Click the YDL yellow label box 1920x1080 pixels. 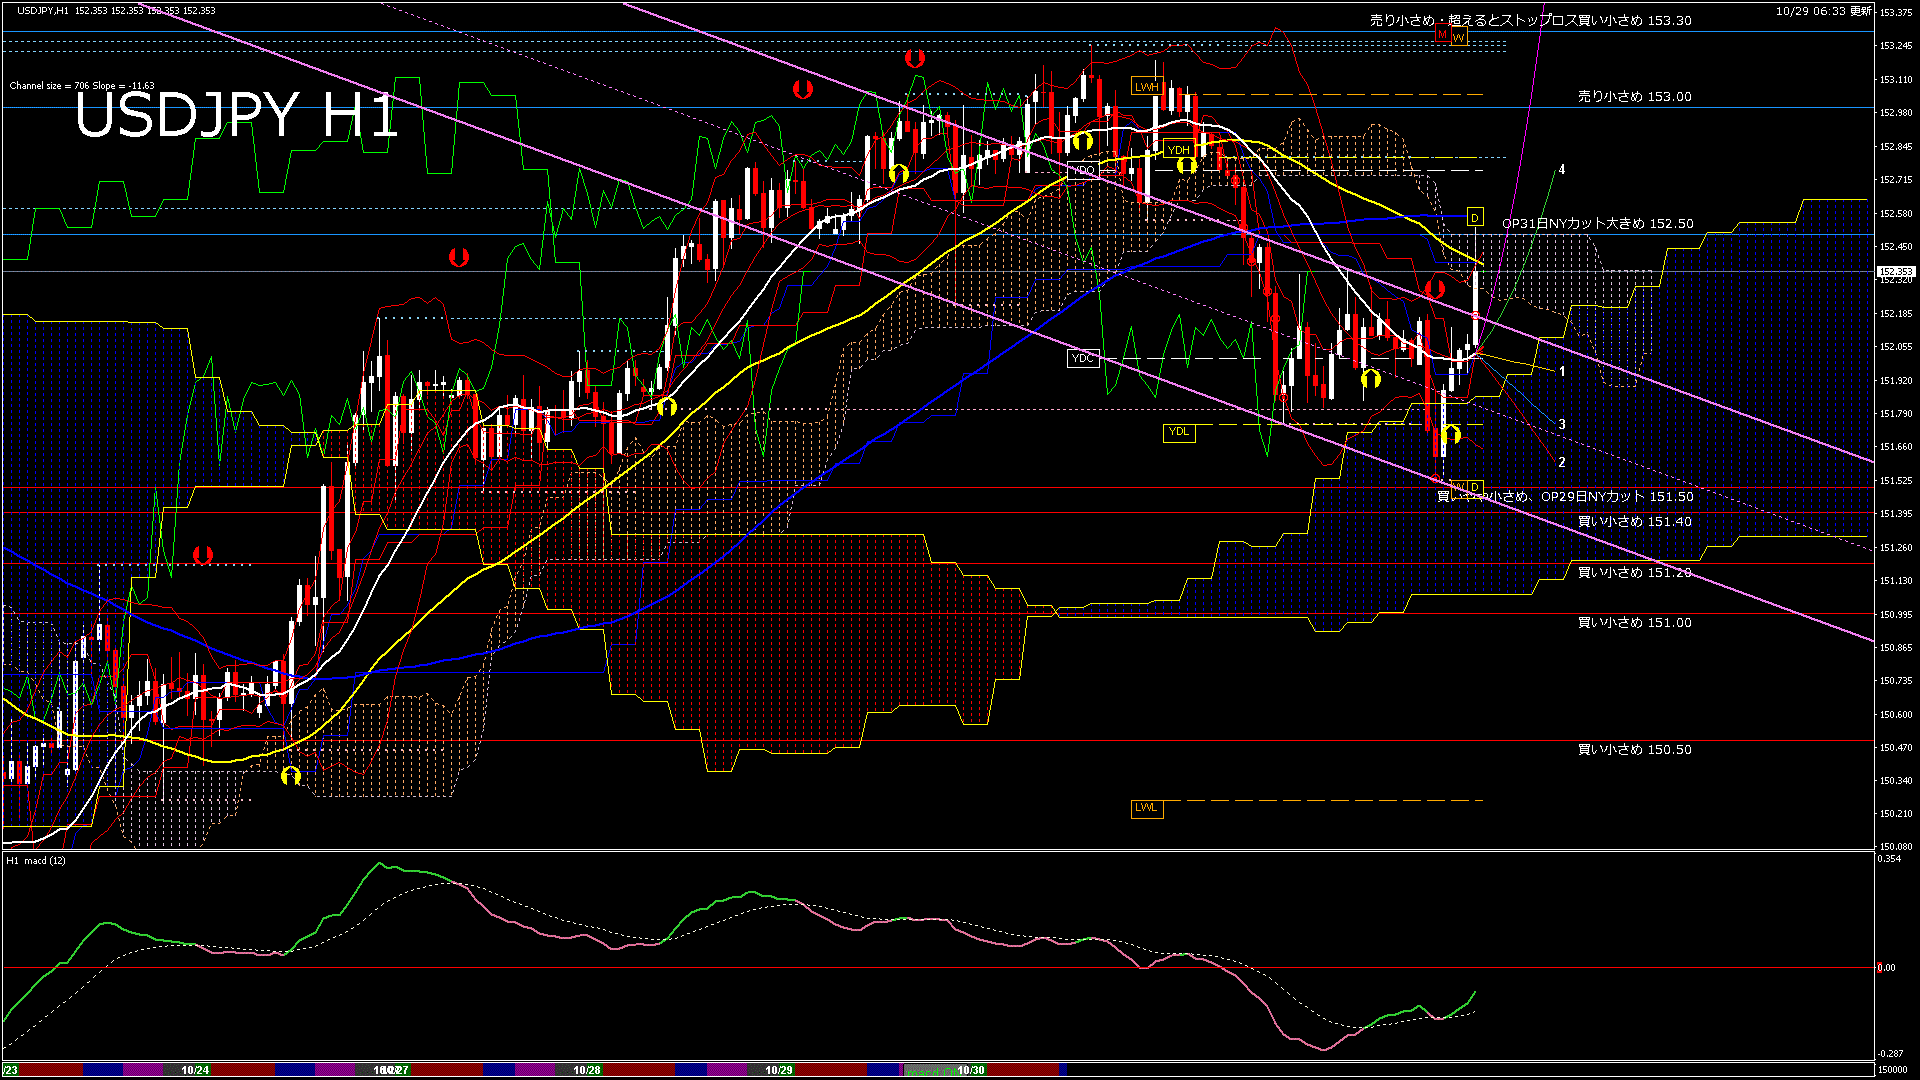tap(1179, 431)
